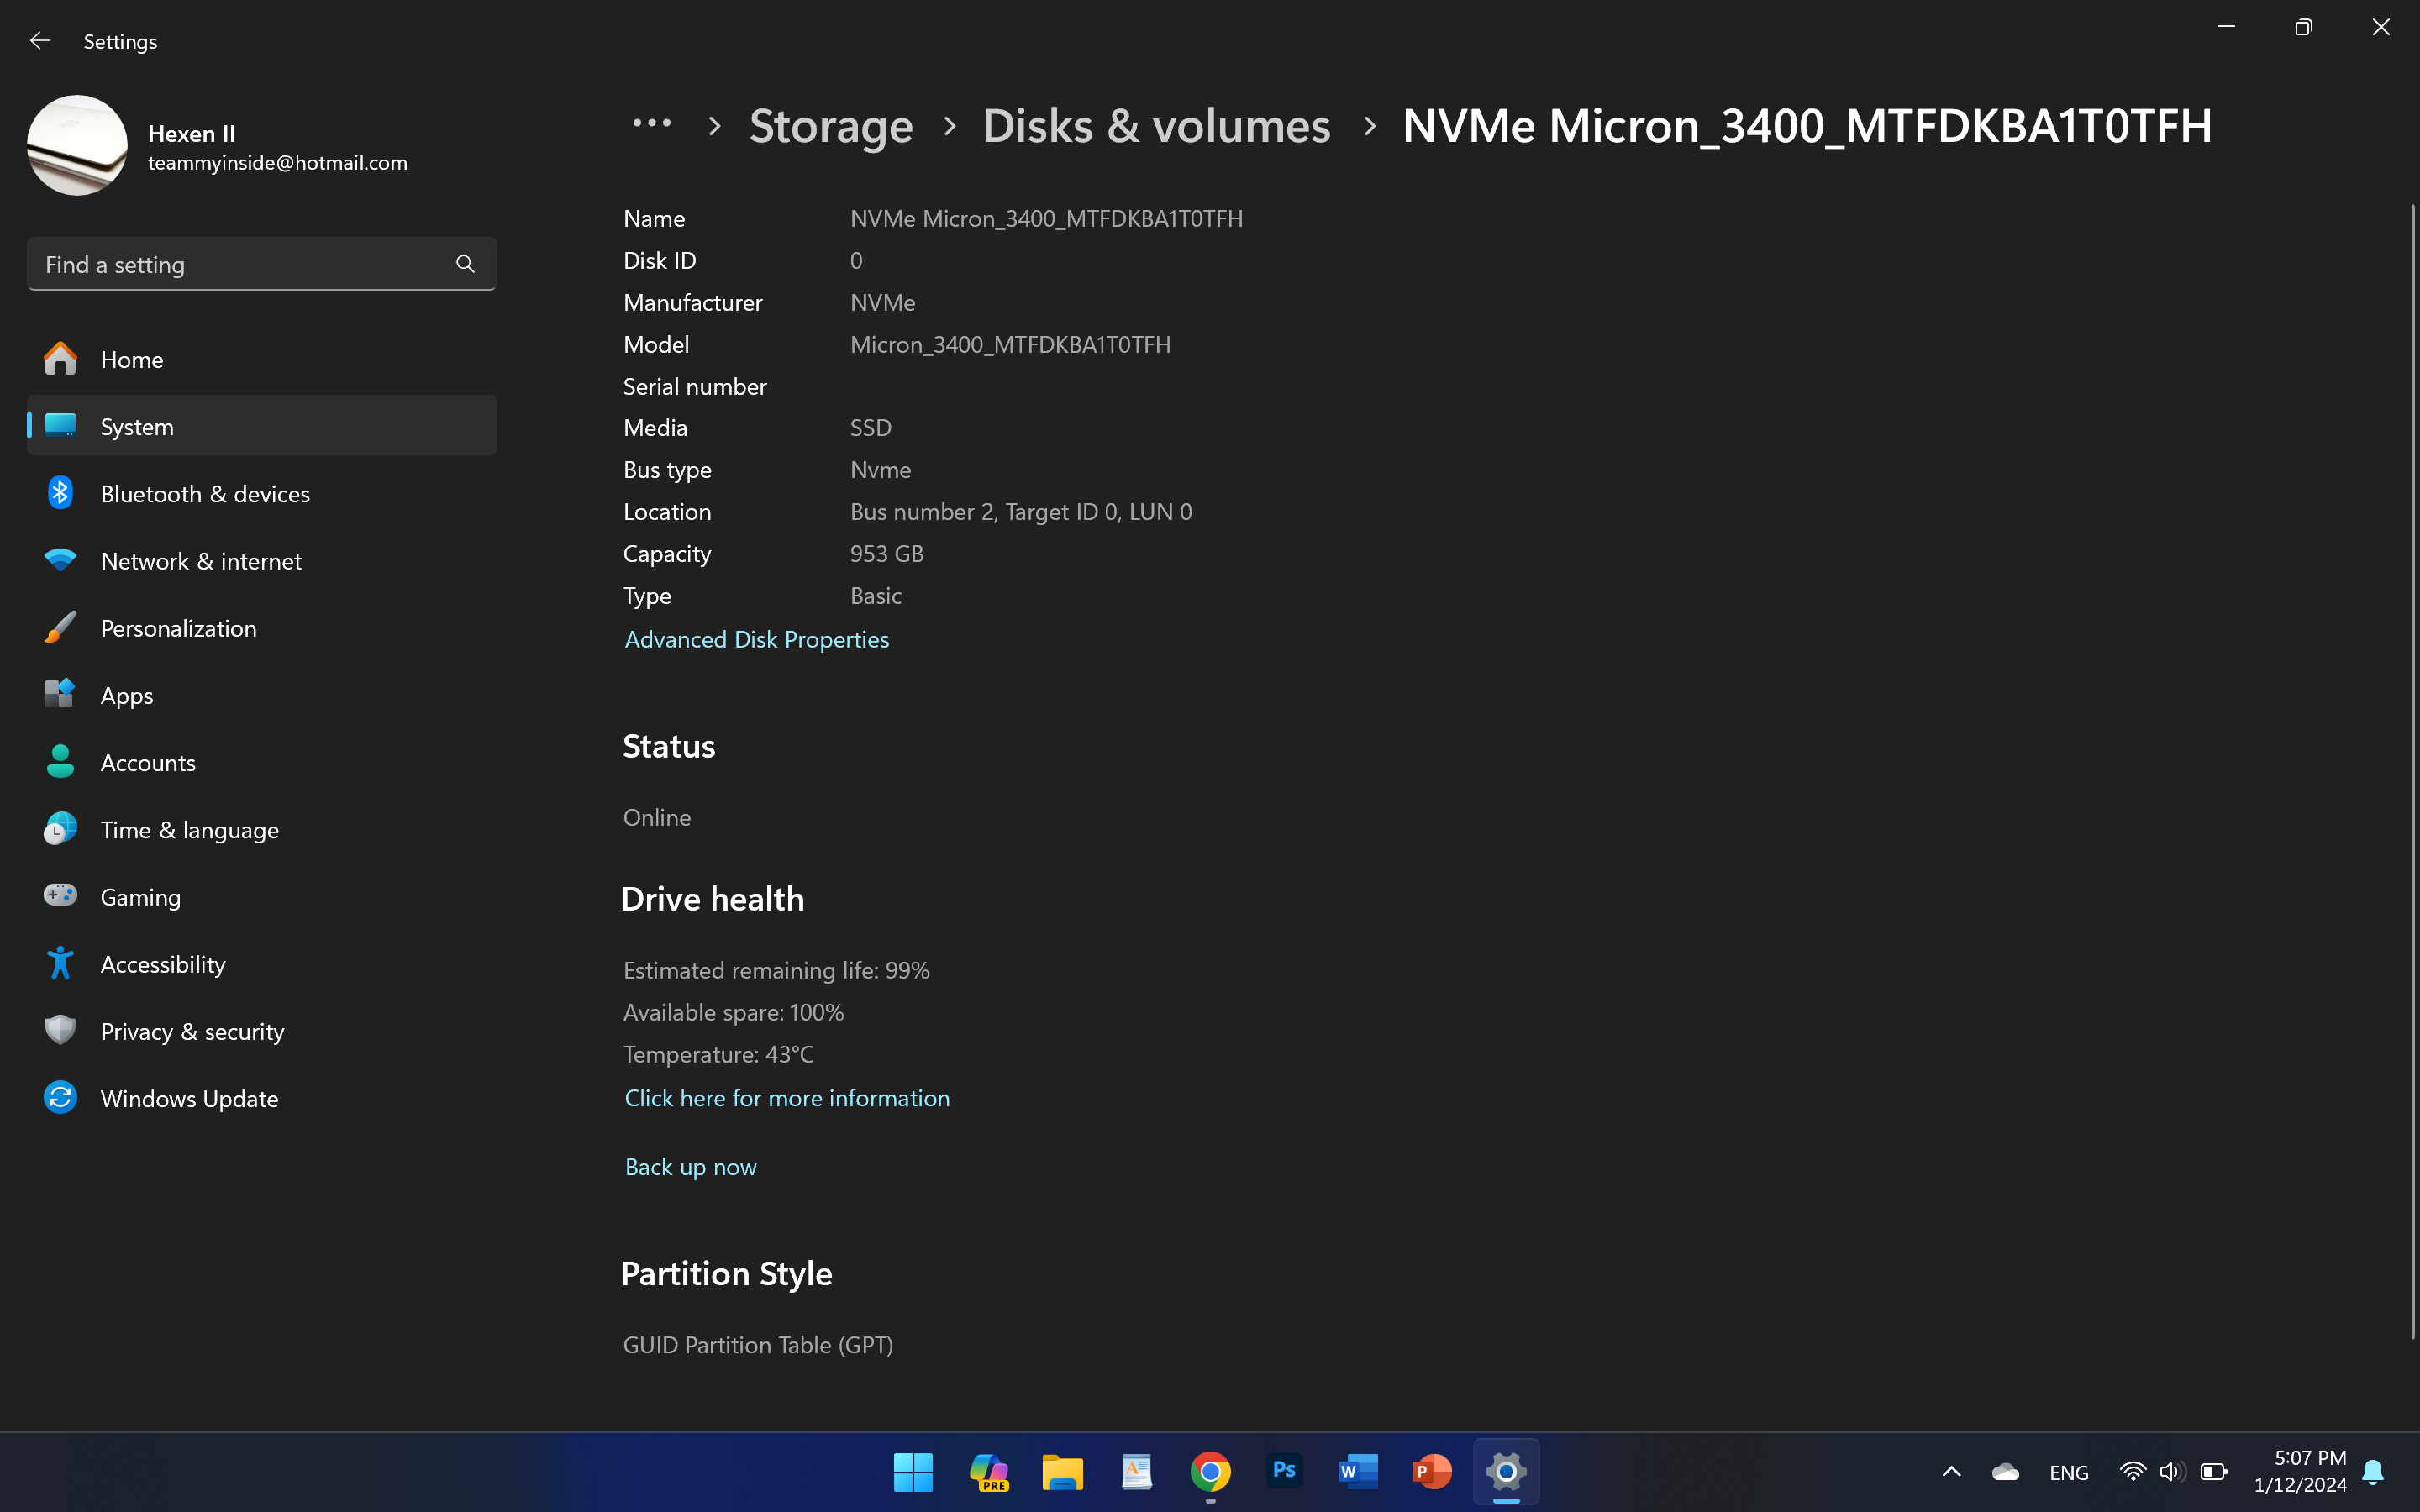Click the Back up now link
Screen dimensions: 2420x1512
pyautogui.click(x=691, y=1166)
